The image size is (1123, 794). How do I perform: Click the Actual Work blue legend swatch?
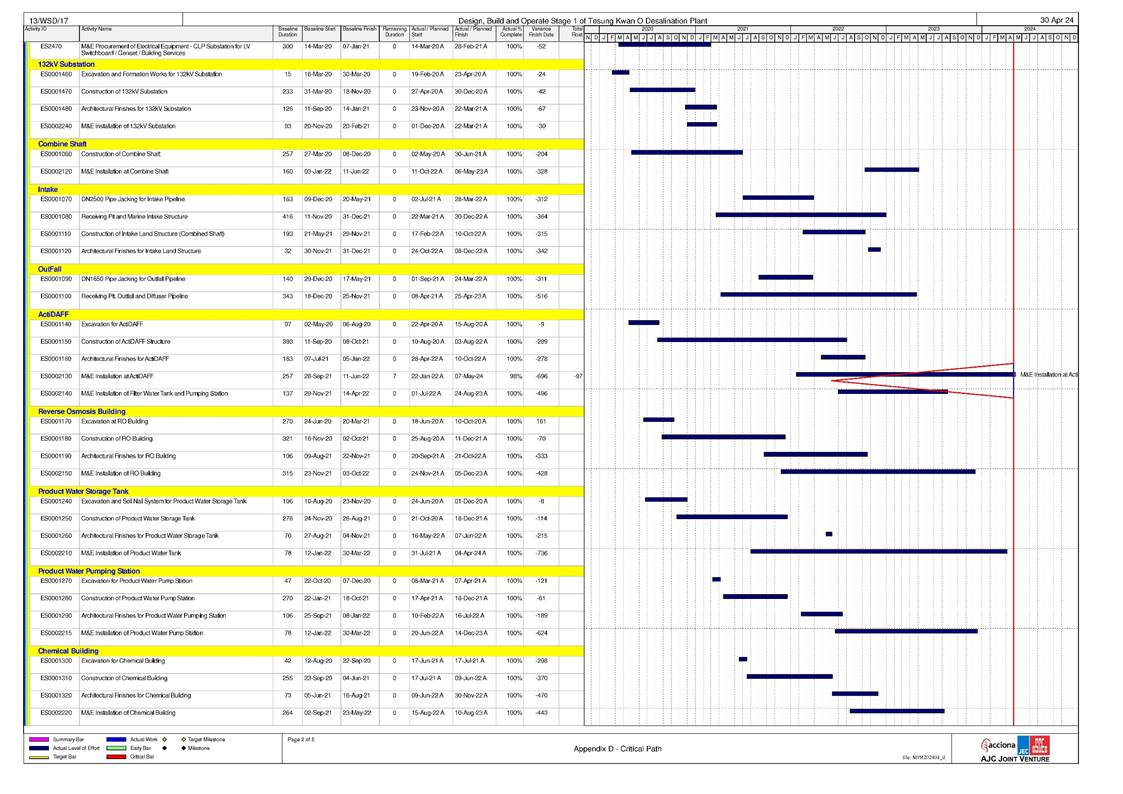coord(114,740)
